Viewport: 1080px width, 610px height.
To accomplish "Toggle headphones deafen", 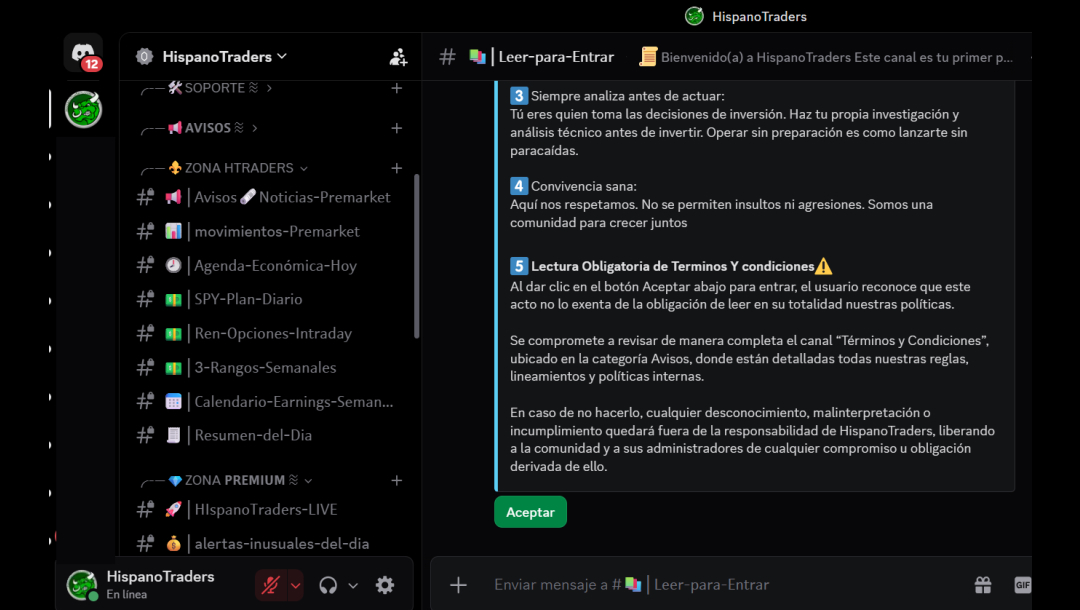I will pyautogui.click(x=329, y=586).
